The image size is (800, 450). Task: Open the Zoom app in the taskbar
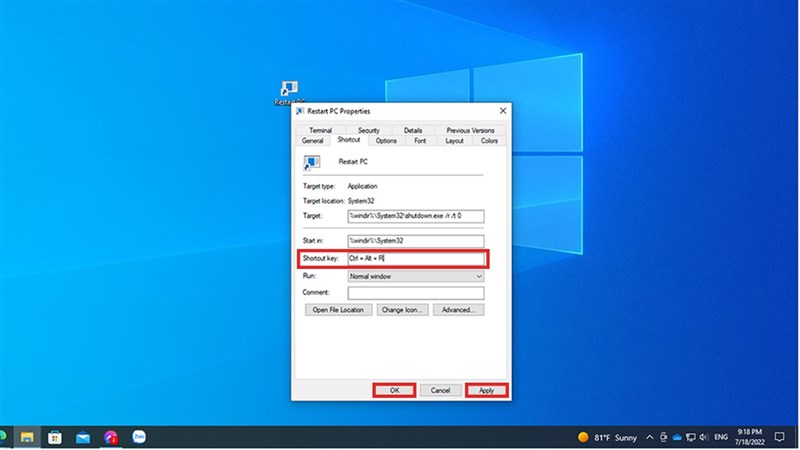point(139,437)
